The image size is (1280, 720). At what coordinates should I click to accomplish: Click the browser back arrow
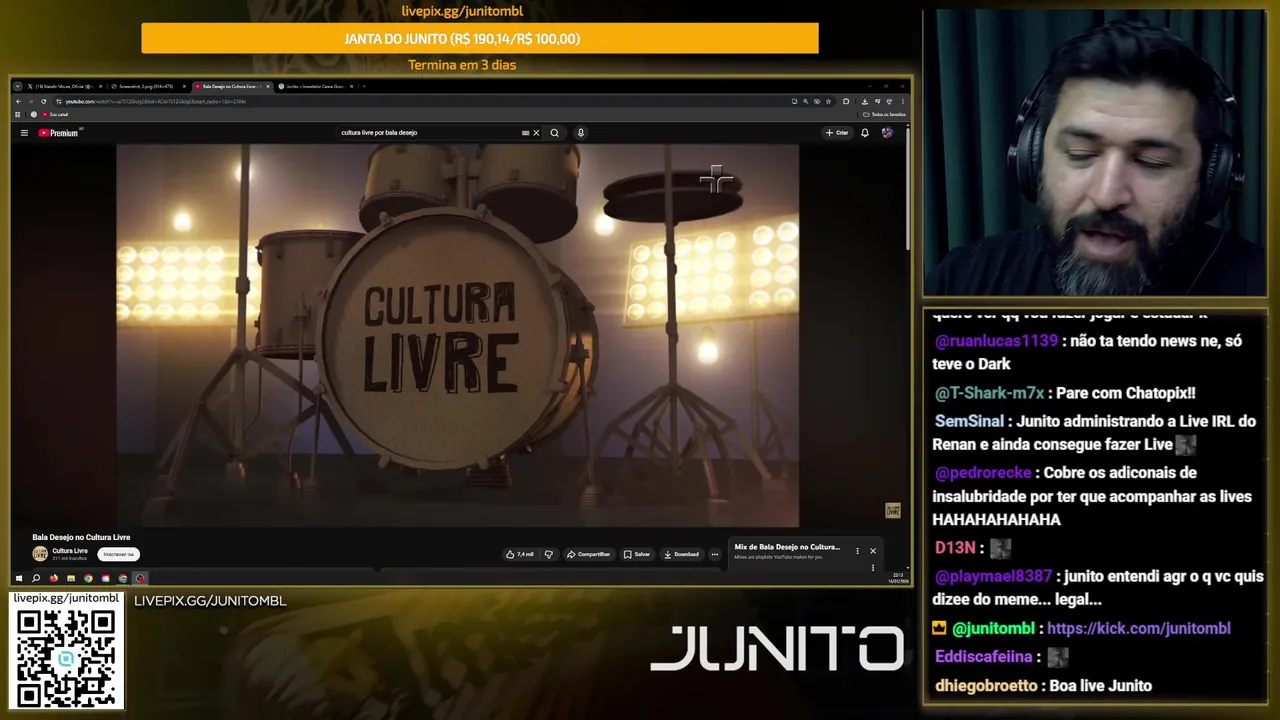pyautogui.click(x=18, y=101)
